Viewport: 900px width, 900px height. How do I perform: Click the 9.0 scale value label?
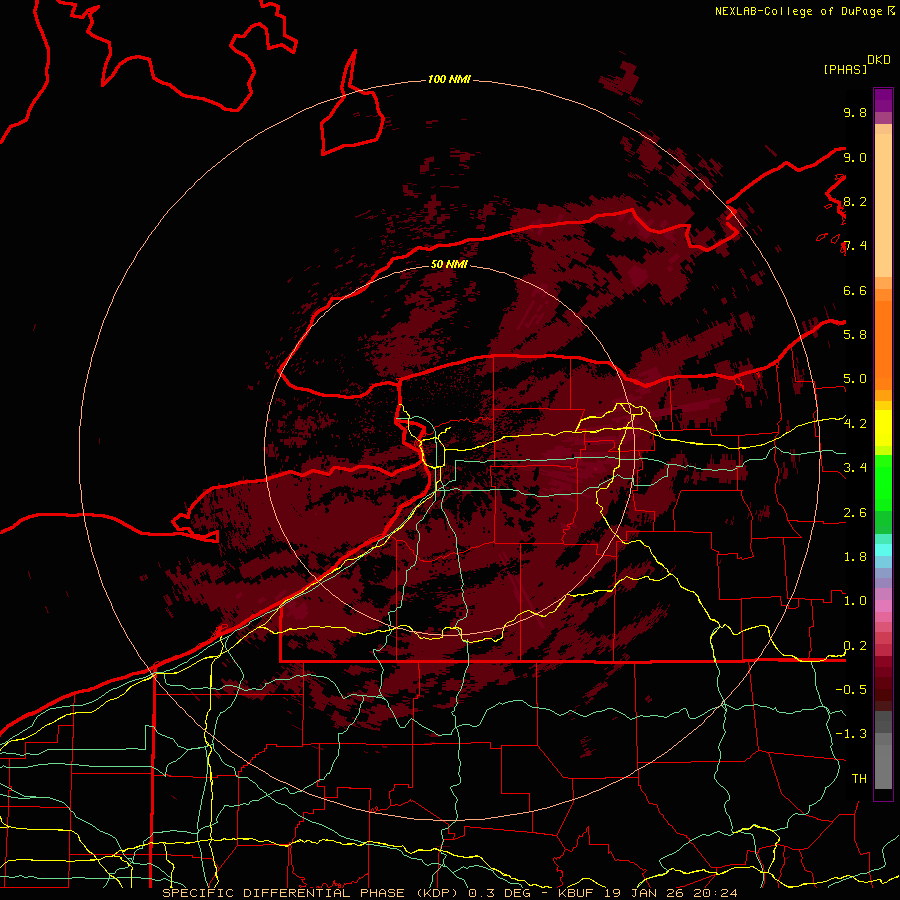855,158
